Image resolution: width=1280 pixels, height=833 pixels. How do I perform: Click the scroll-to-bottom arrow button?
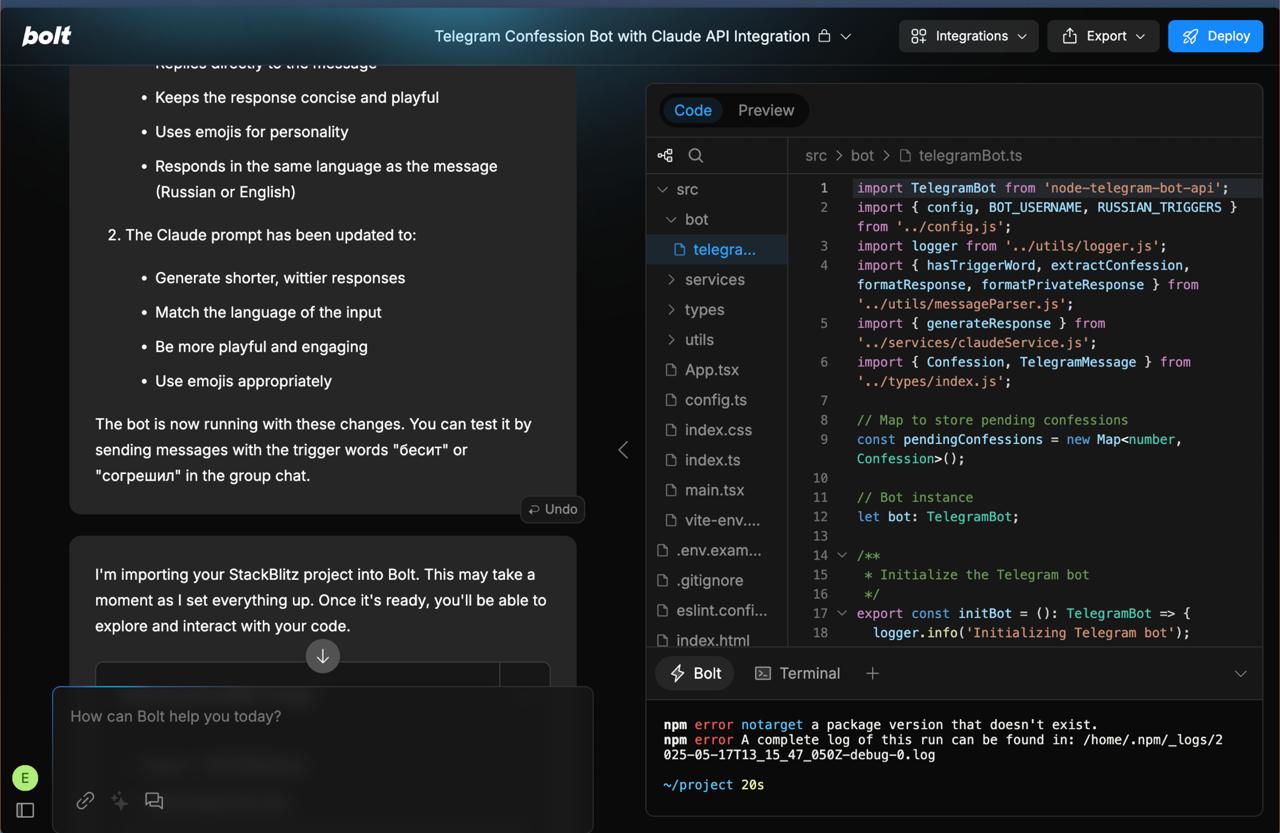(x=323, y=656)
